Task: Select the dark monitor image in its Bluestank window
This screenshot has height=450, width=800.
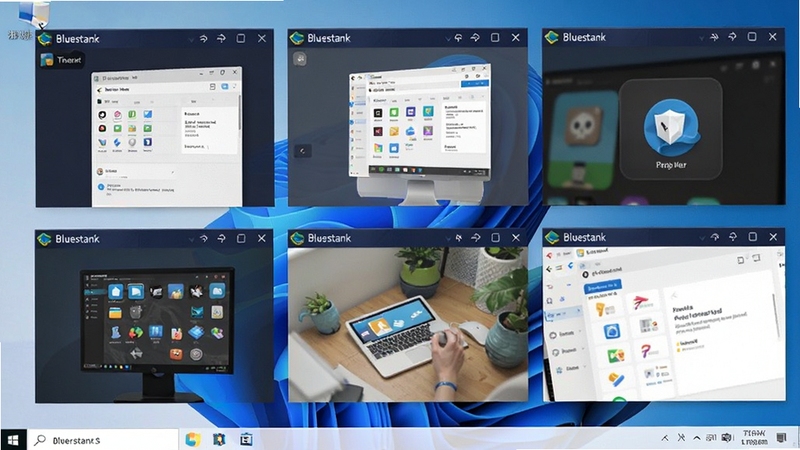Action: coord(157,333)
